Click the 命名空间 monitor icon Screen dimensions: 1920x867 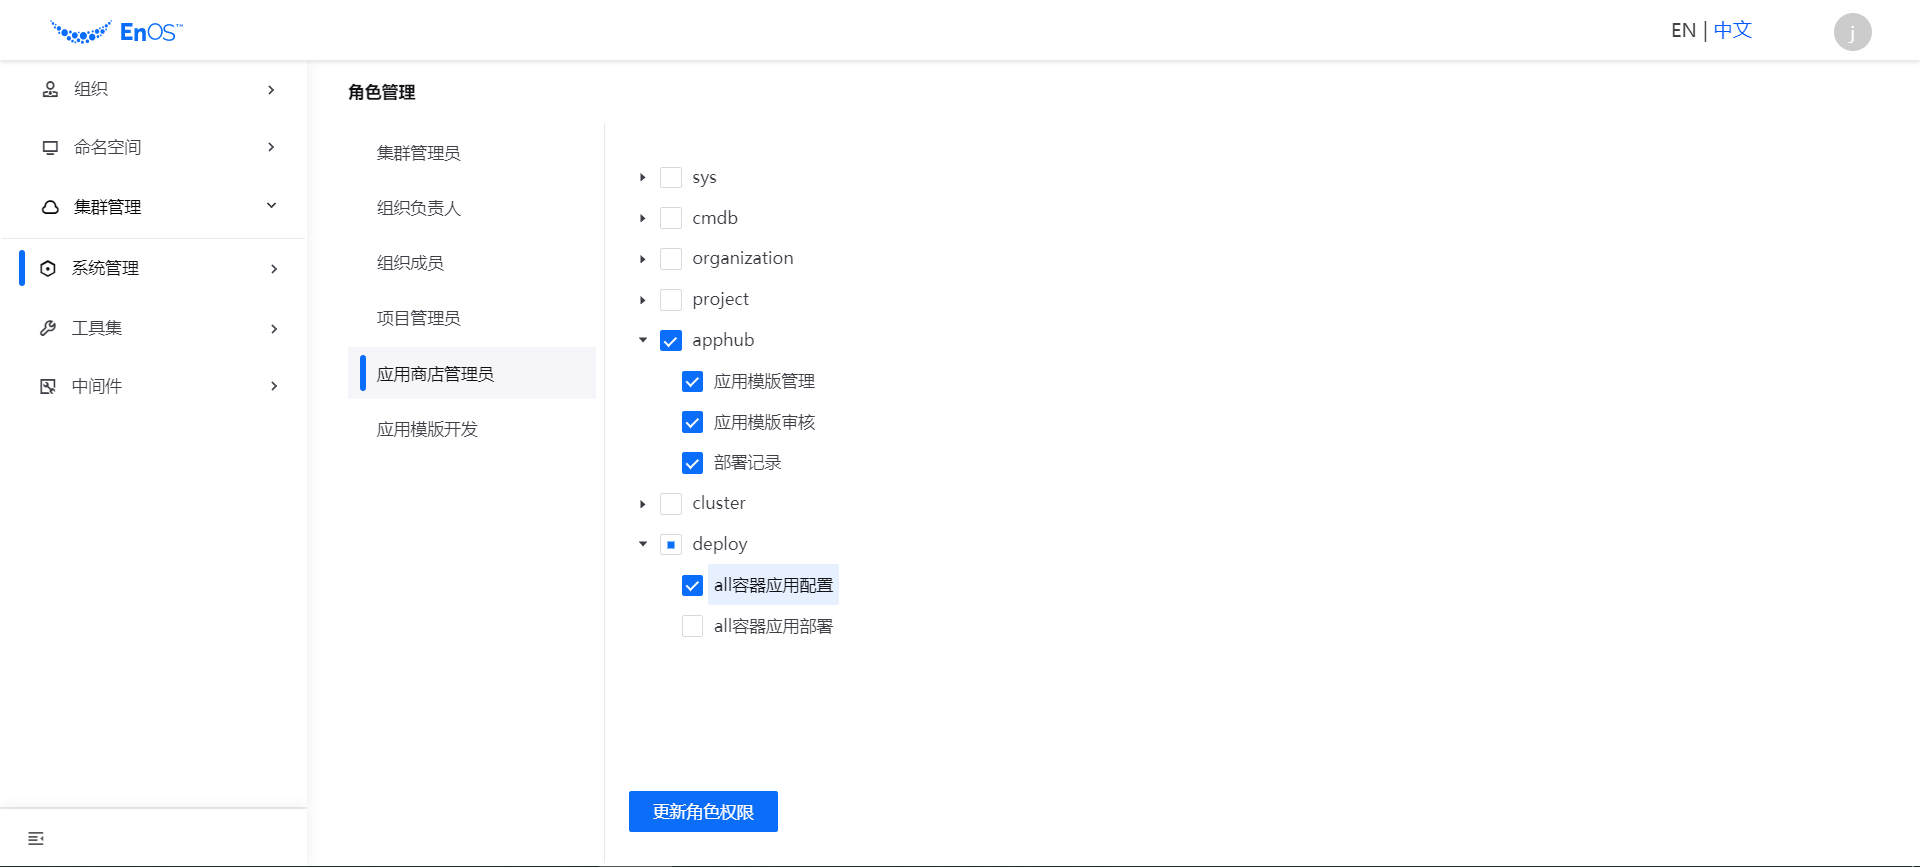[x=50, y=147]
